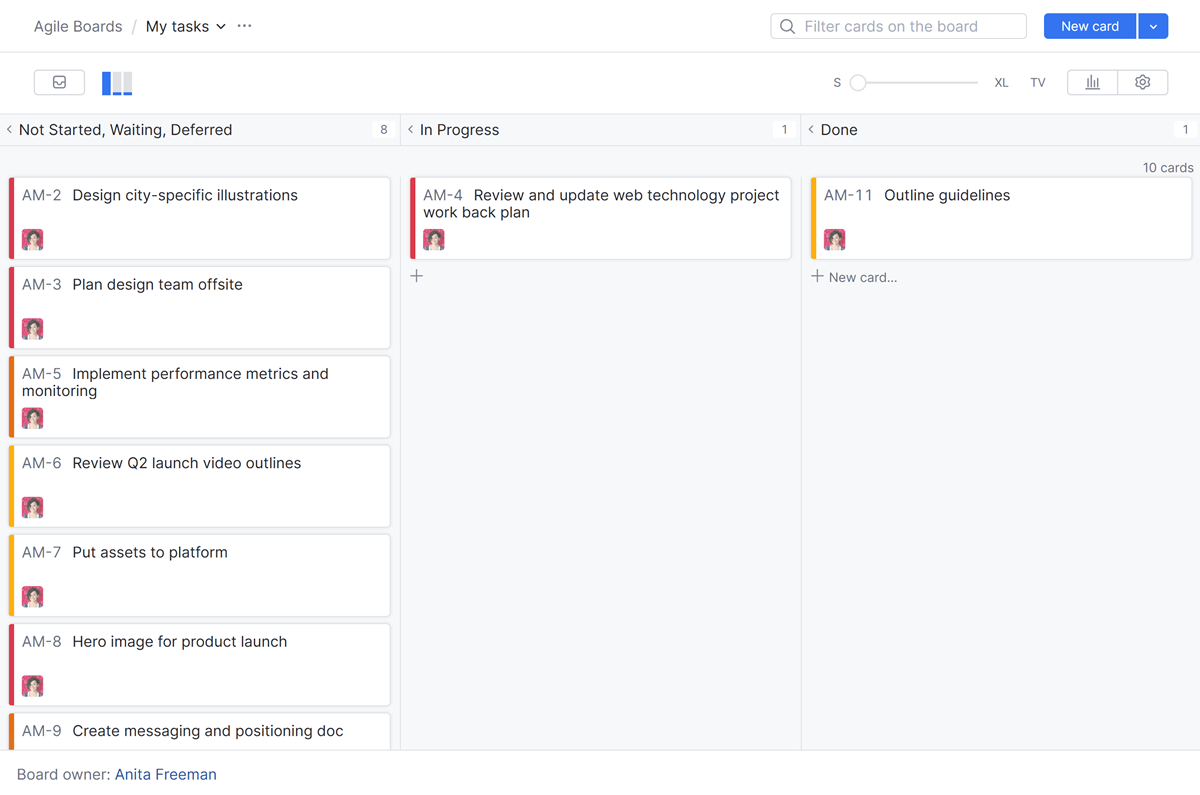1200x795 pixels.
Task: Open the board backlog panel icon
Action: [x=59, y=82]
